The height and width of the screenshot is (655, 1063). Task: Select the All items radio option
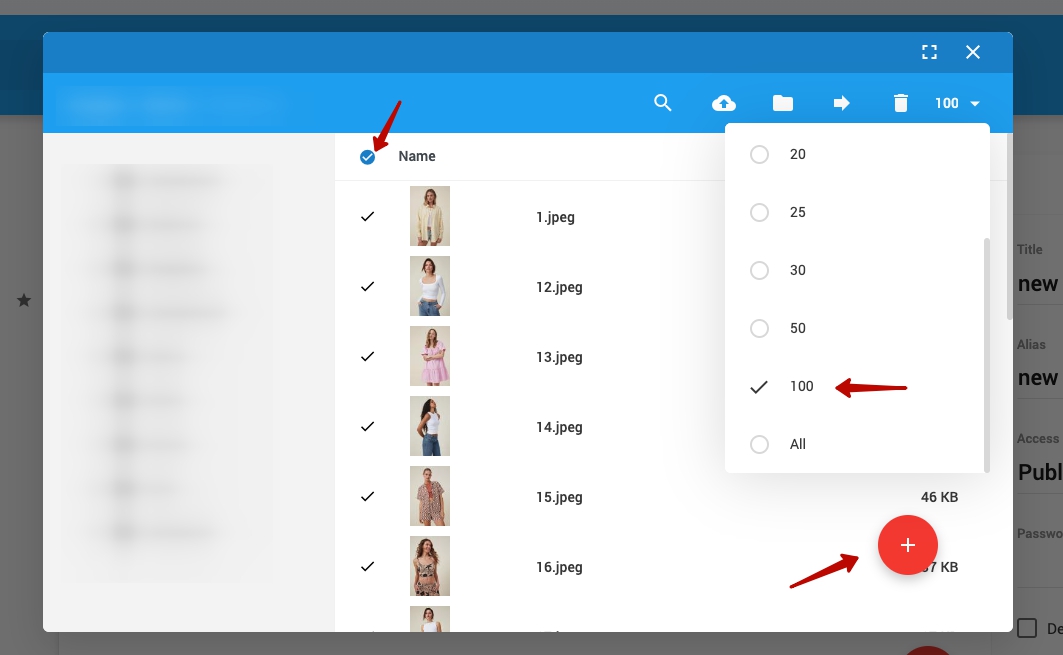[759, 444]
